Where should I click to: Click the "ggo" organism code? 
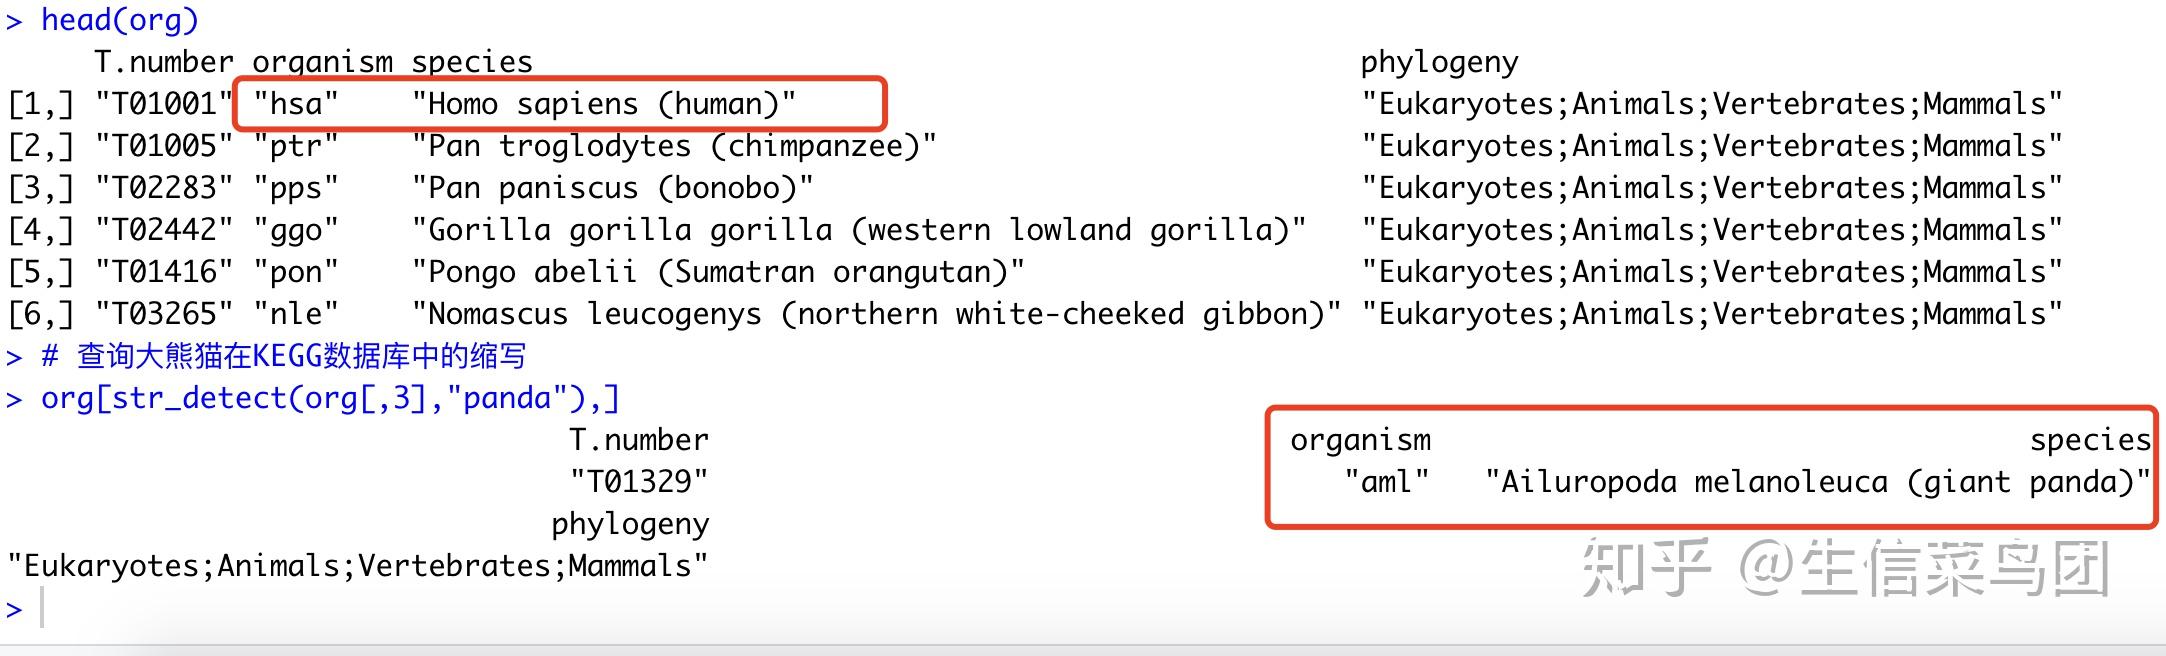click(x=296, y=230)
